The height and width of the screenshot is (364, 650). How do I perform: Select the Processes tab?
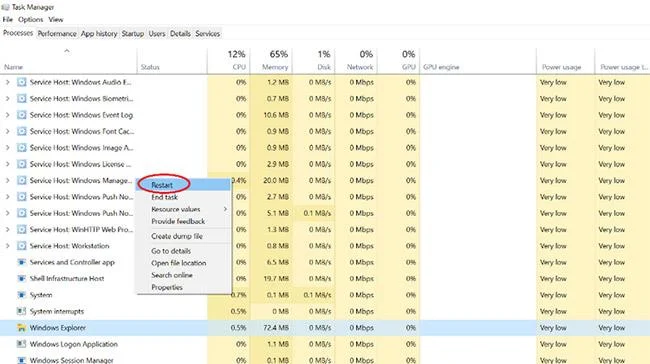click(18, 33)
